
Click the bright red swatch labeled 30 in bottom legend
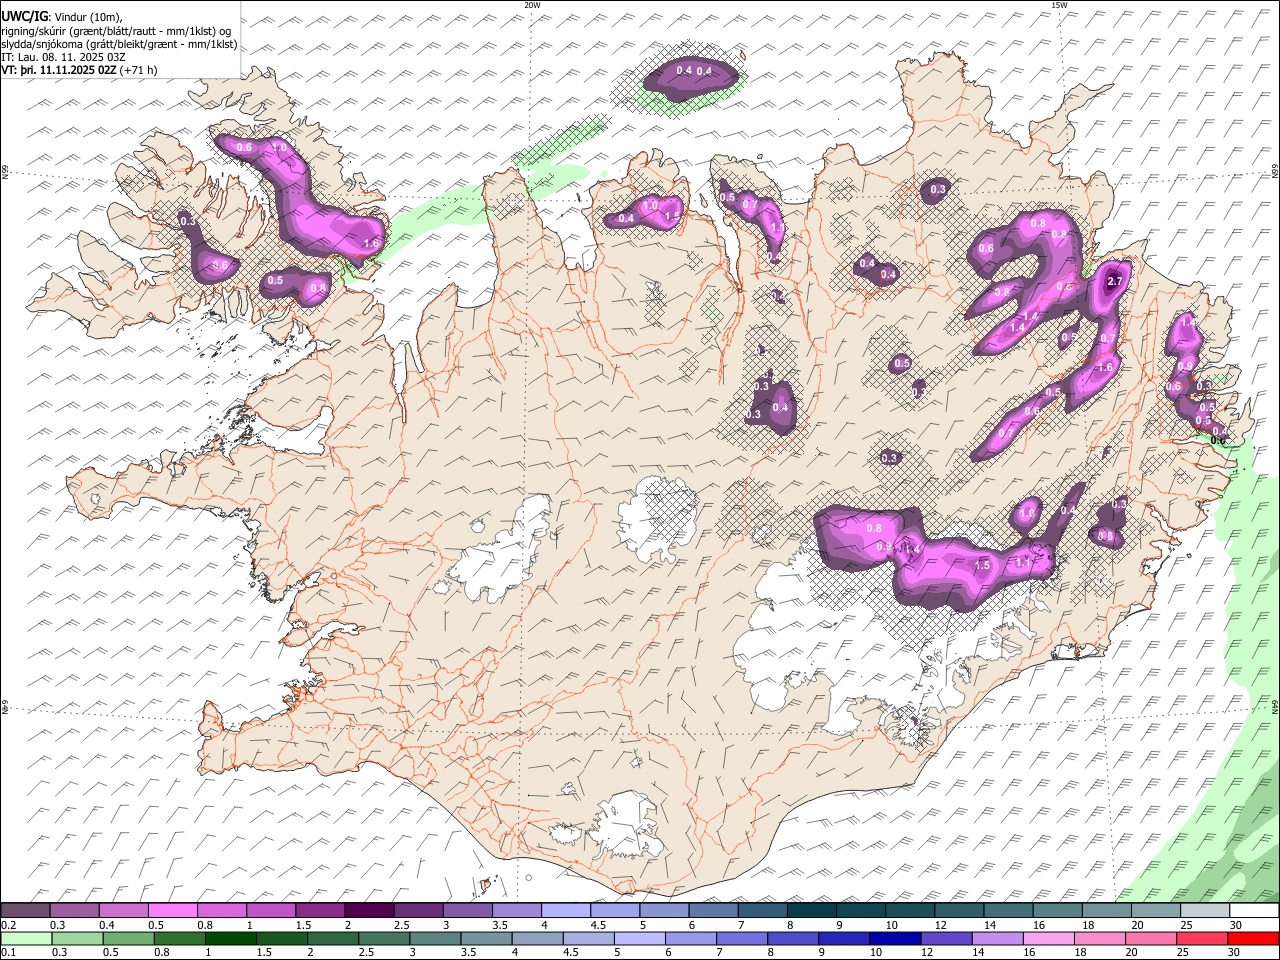[1254, 939]
